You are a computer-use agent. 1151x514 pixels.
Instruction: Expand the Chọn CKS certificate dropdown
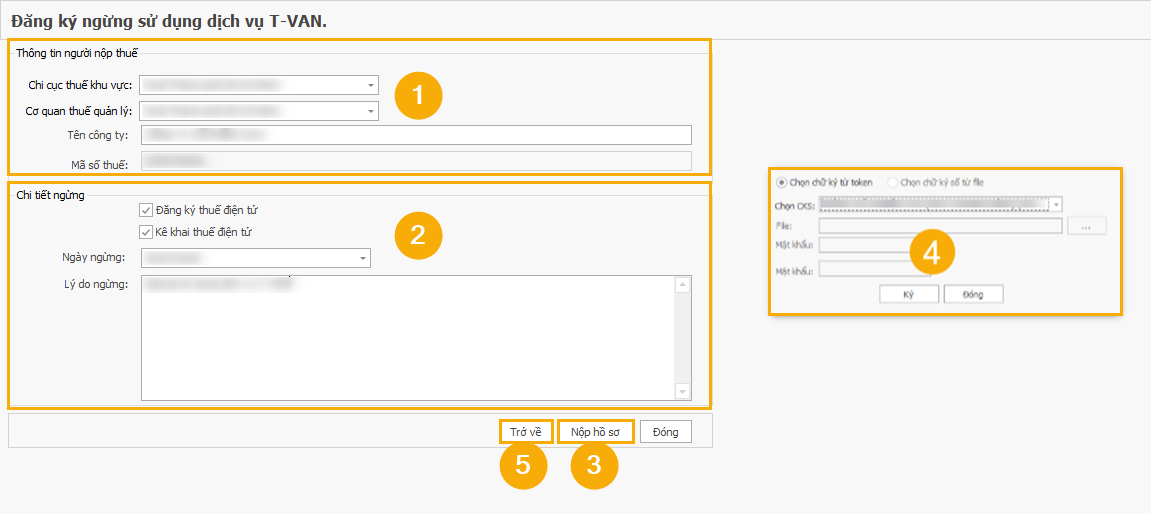click(1056, 204)
